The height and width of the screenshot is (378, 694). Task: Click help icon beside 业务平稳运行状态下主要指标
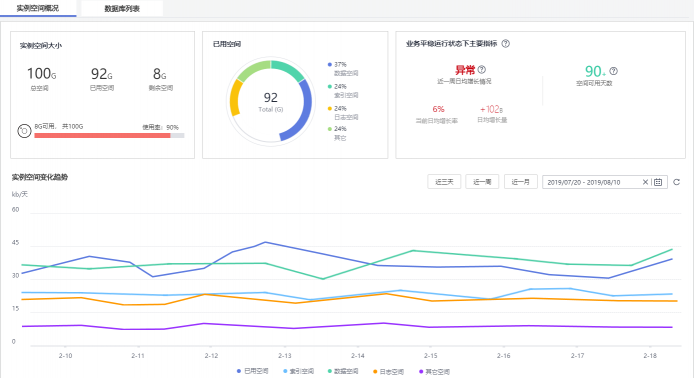505,43
